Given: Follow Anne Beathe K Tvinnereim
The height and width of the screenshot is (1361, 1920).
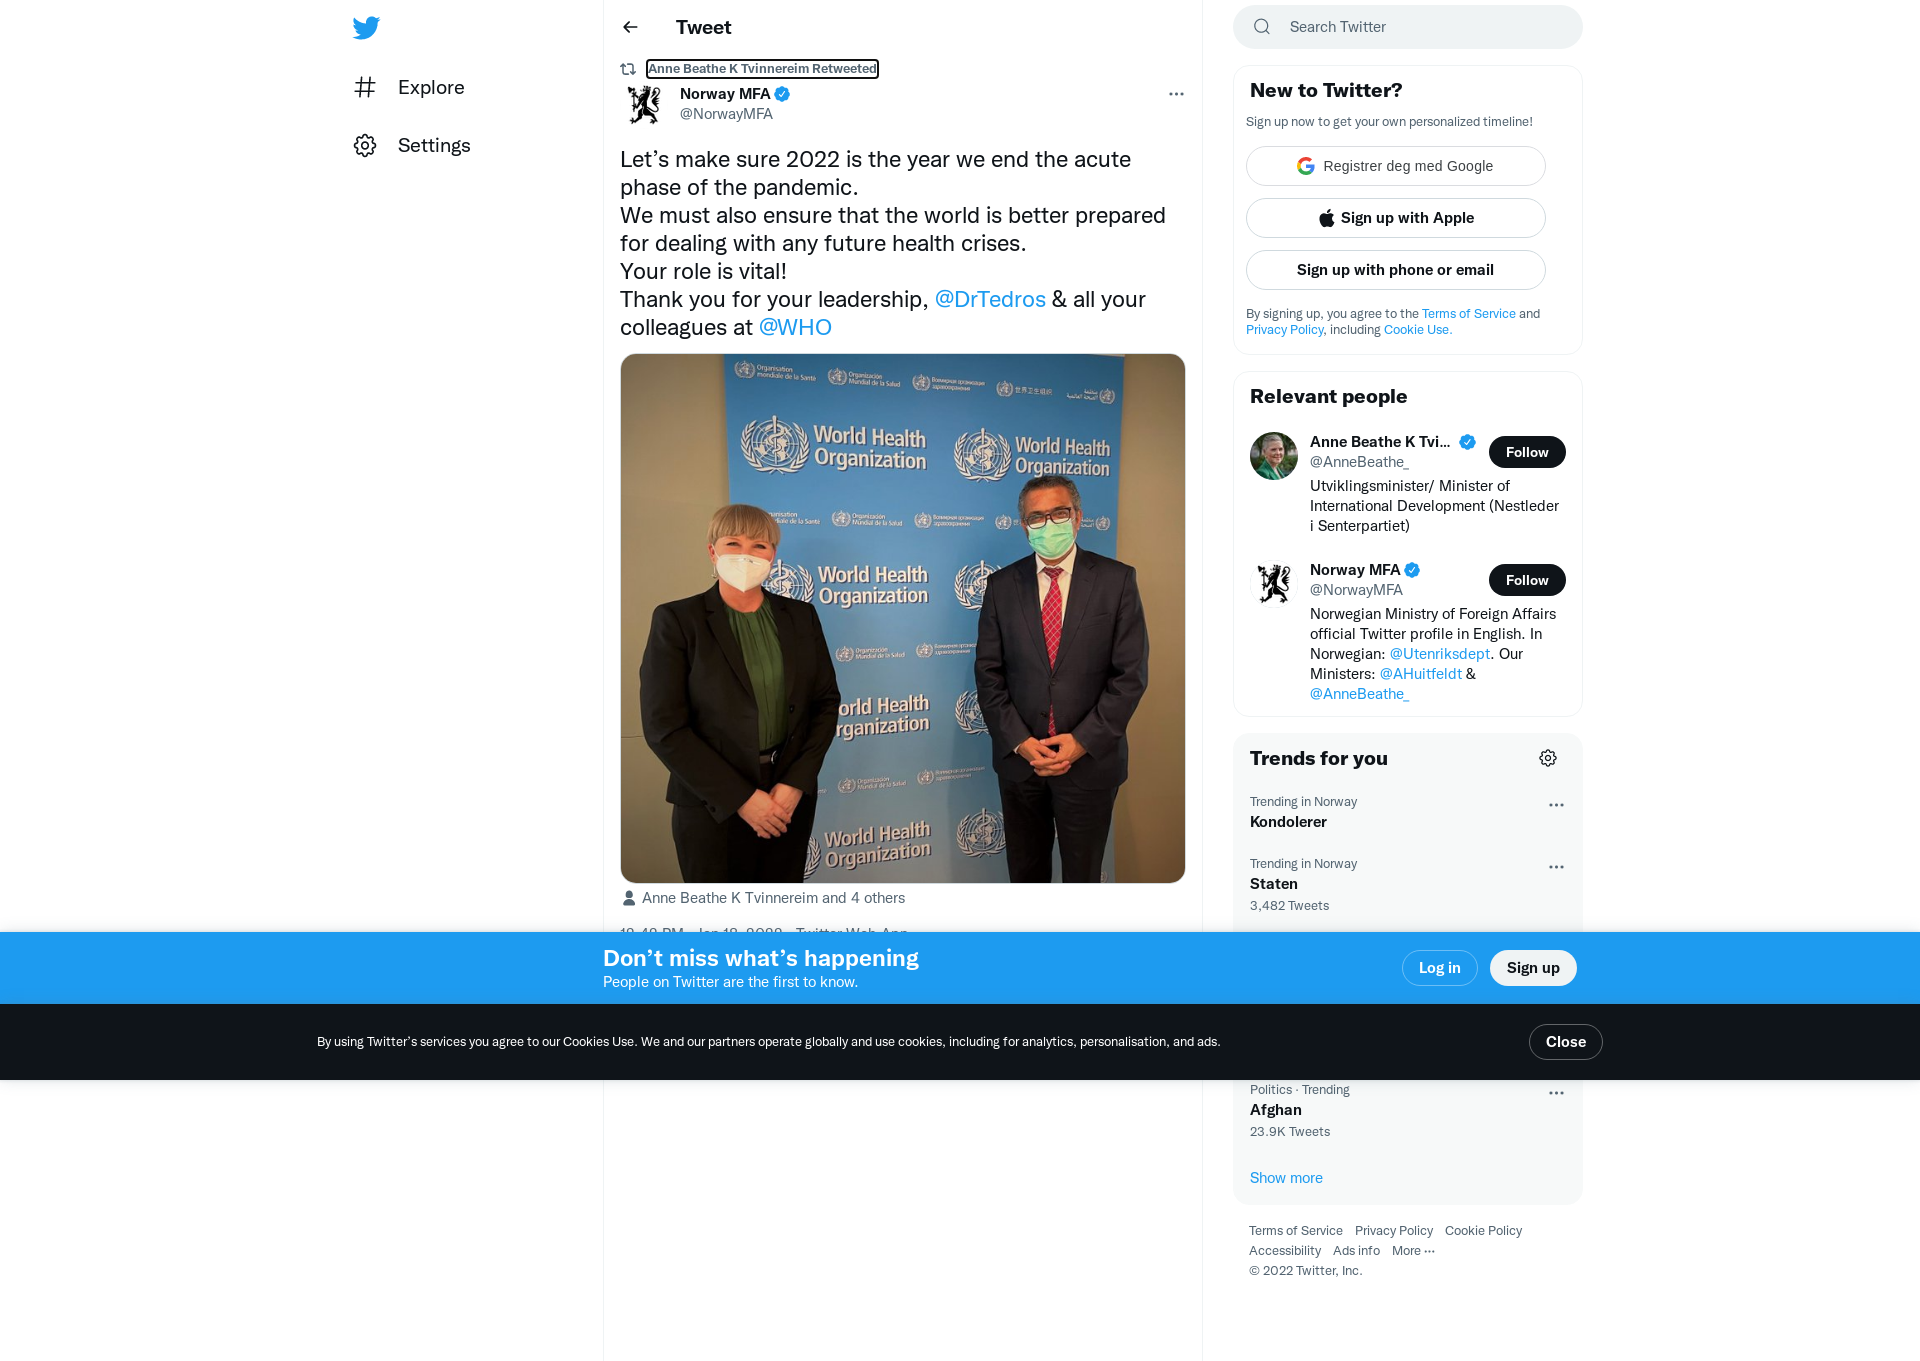Looking at the screenshot, I should pos(1527,453).
